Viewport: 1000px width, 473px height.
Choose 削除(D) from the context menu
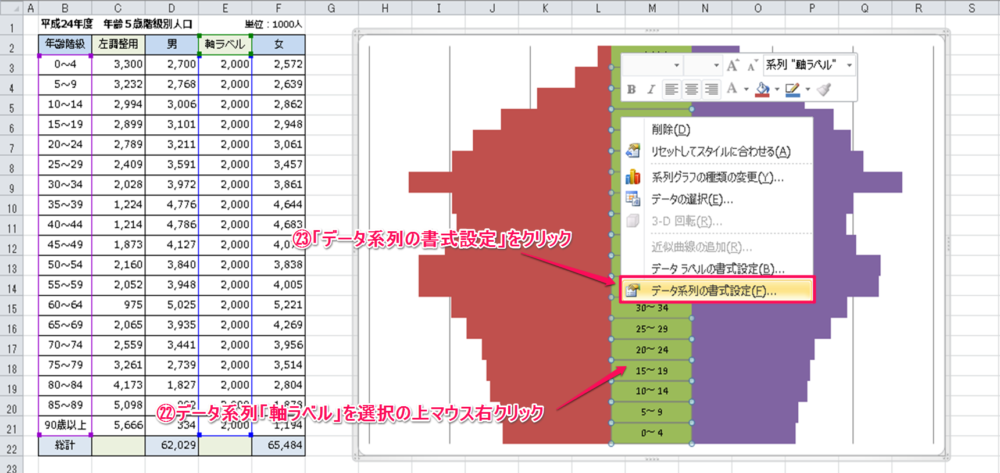[x=670, y=129]
